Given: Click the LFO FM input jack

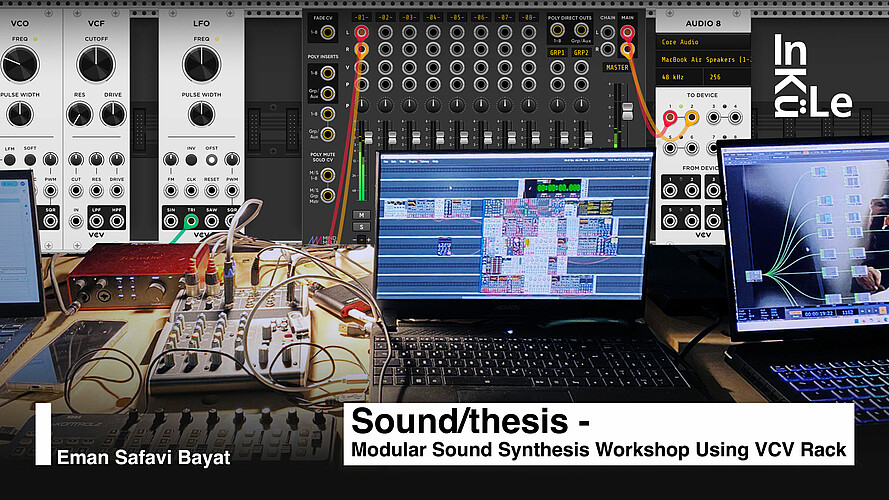Looking at the screenshot, I should click(171, 191).
